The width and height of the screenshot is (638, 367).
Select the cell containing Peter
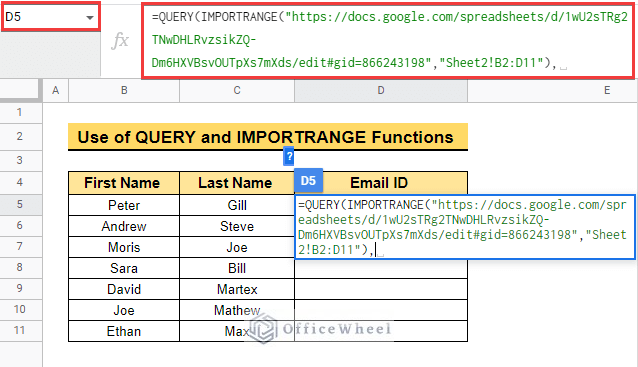click(124, 205)
